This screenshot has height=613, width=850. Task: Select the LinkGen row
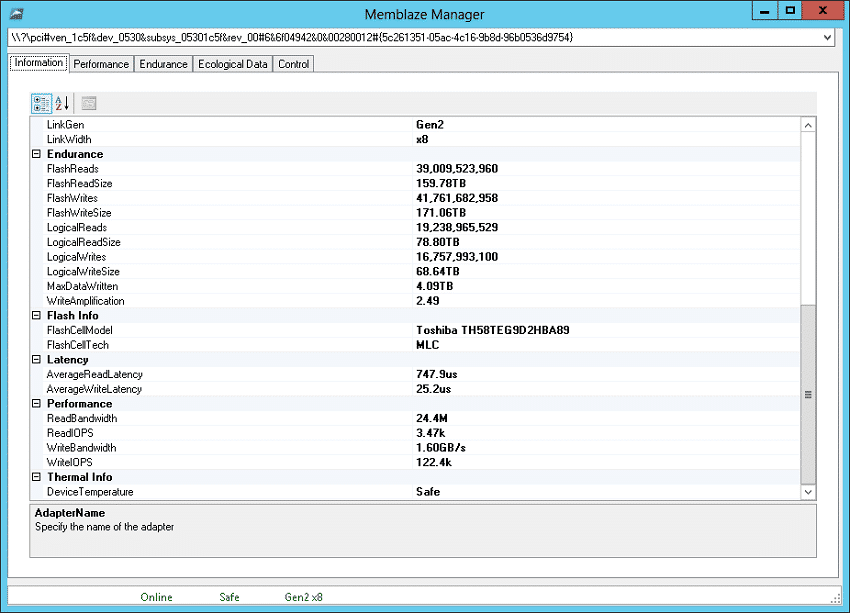tap(415, 125)
